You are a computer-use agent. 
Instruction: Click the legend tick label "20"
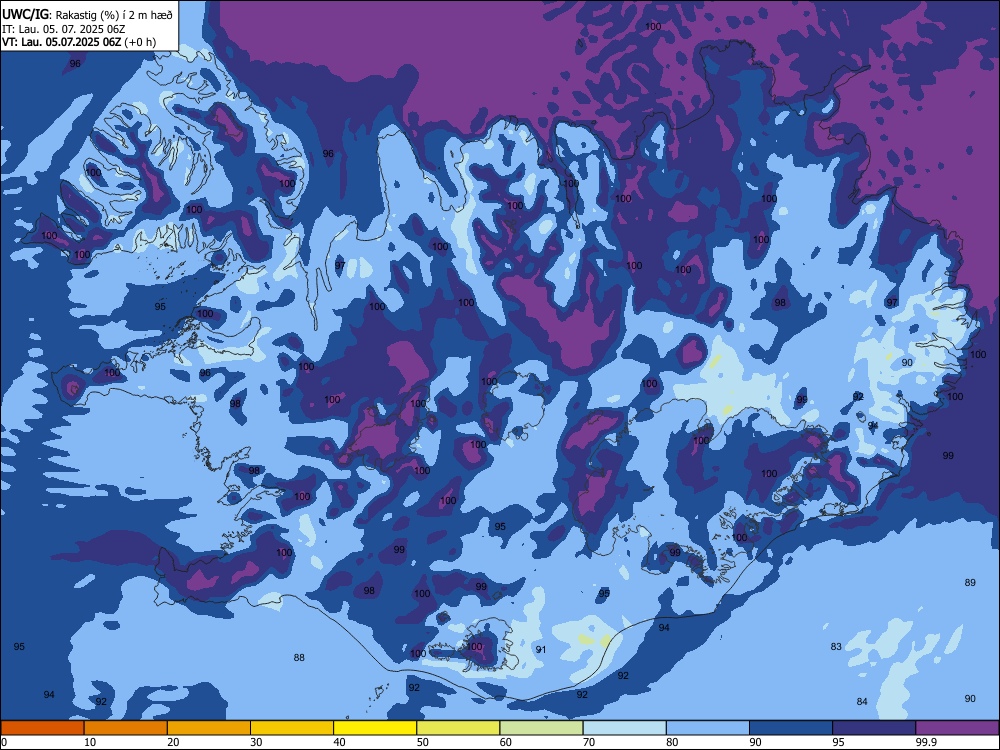click(173, 742)
